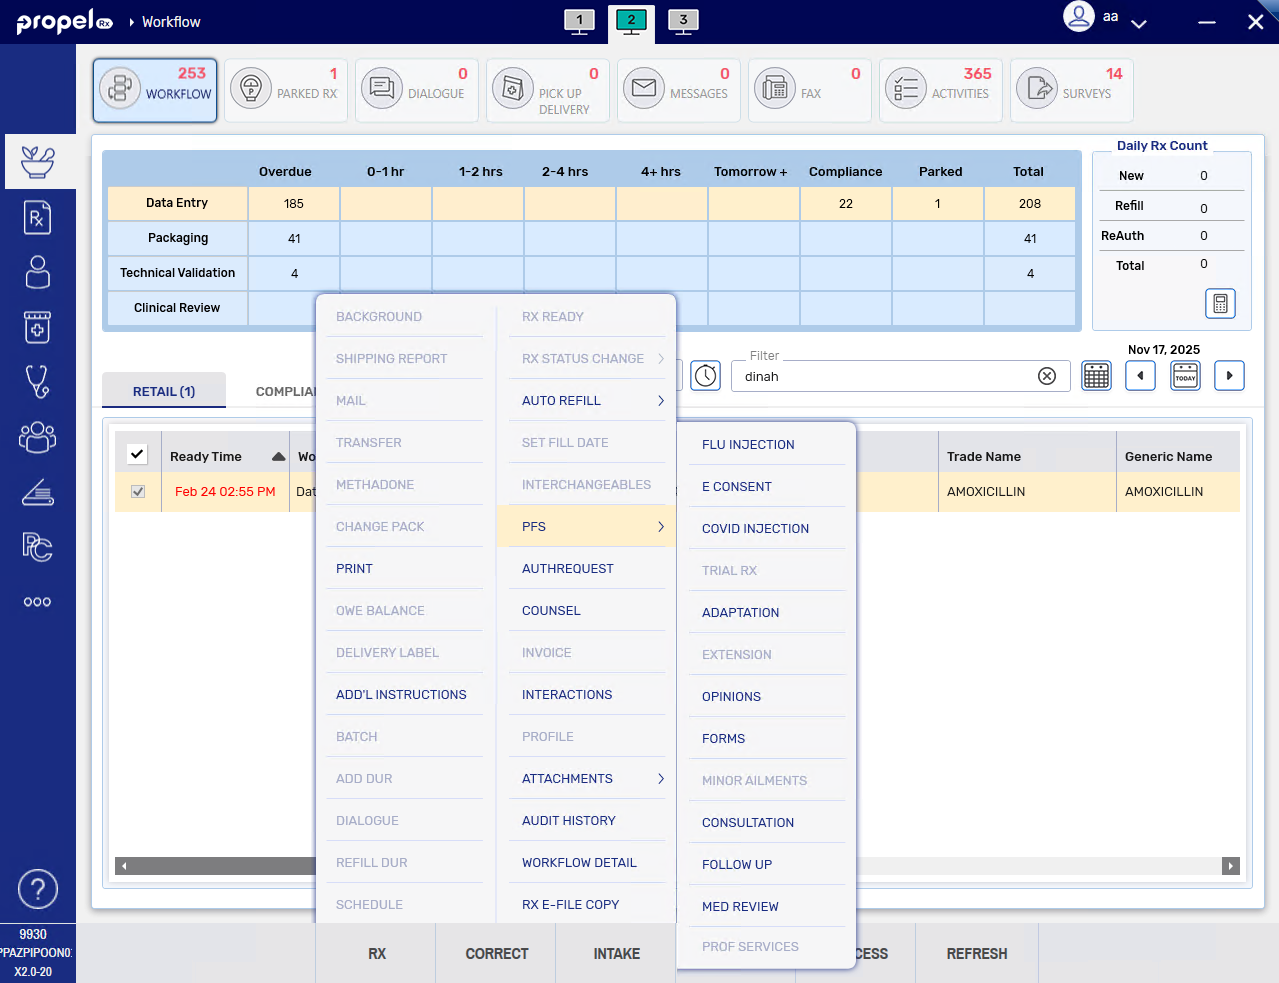The image size is (1279, 983).
Task: Toggle the select-all checkbox in the table header
Action: pyautogui.click(x=137, y=455)
